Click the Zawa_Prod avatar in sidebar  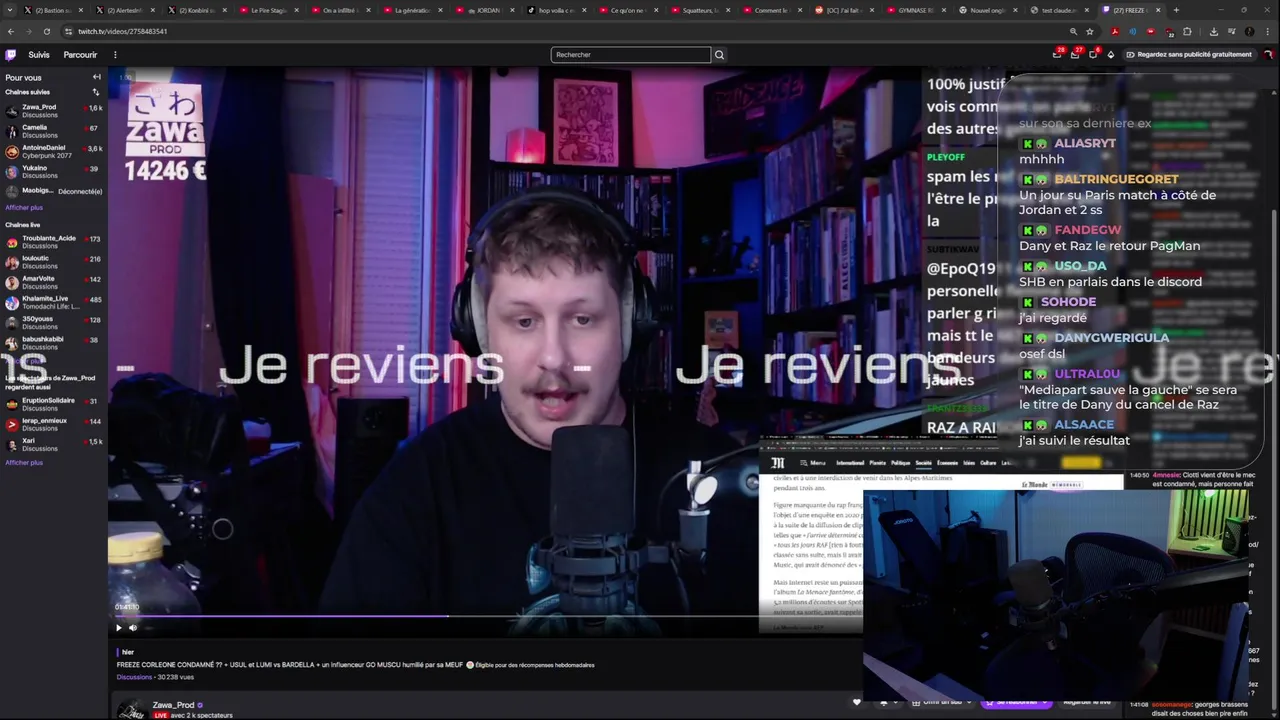point(12,111)
